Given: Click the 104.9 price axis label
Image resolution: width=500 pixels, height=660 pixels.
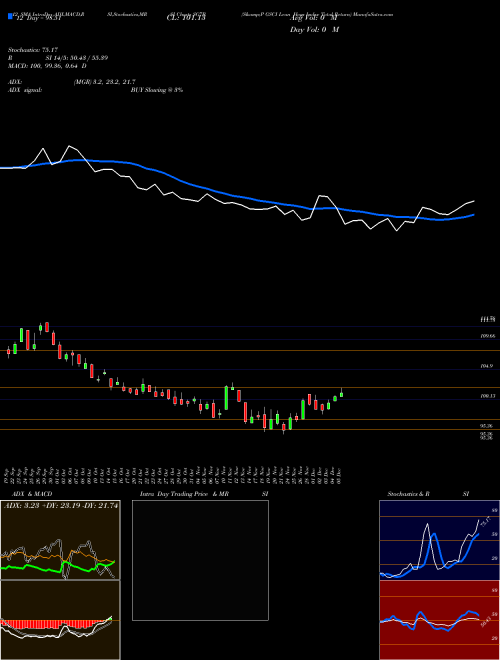Looking at the screenshot, I should coord(486,366).
